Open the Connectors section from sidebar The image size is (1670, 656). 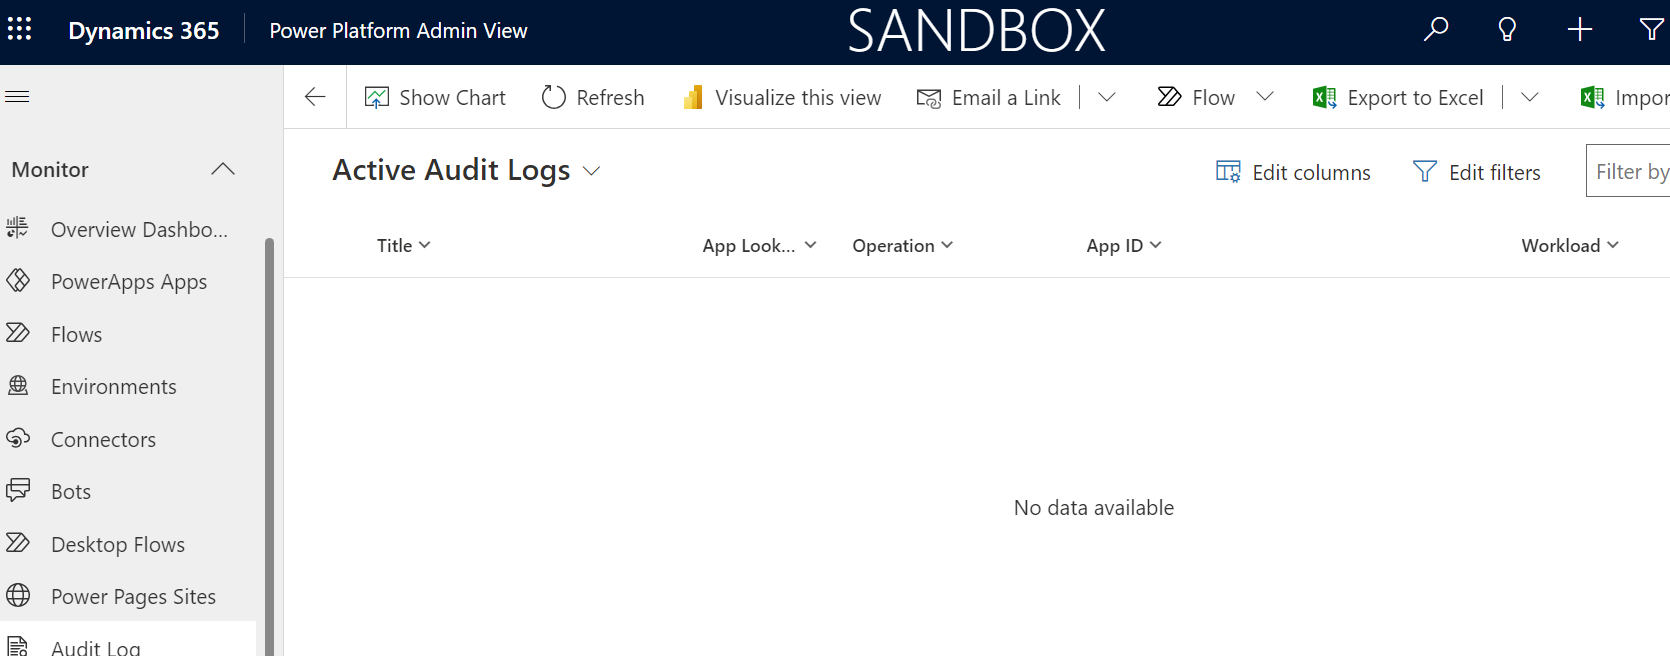coord(103,439)
